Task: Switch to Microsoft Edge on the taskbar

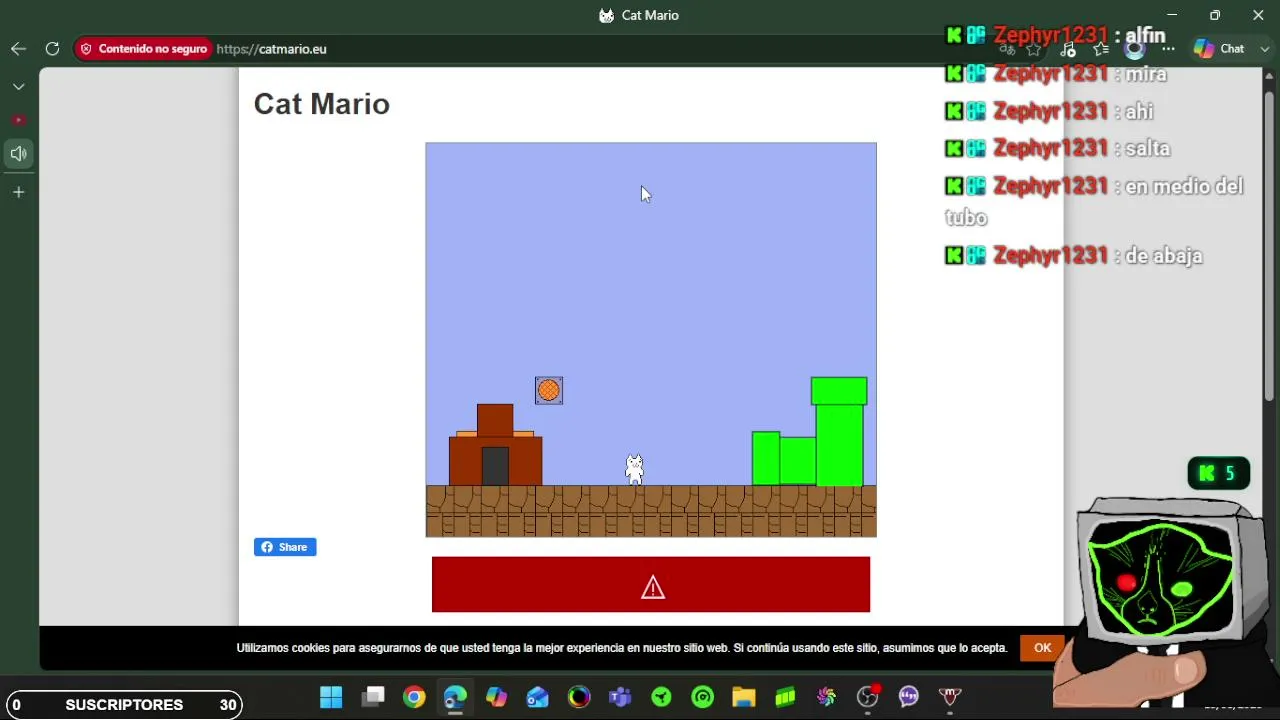Action: pos(455,697)
